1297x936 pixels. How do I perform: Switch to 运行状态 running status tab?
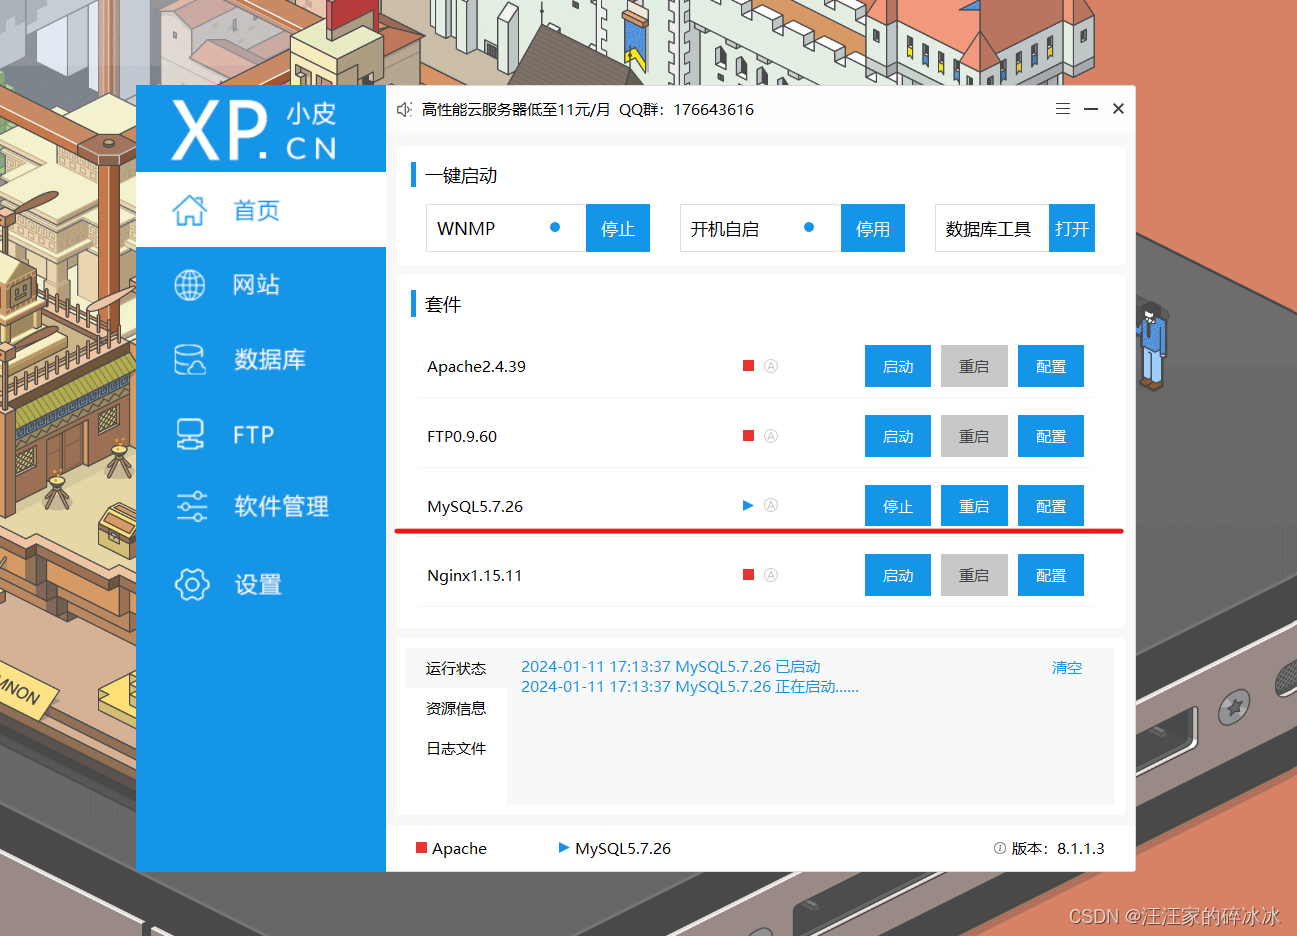(456, 668)
